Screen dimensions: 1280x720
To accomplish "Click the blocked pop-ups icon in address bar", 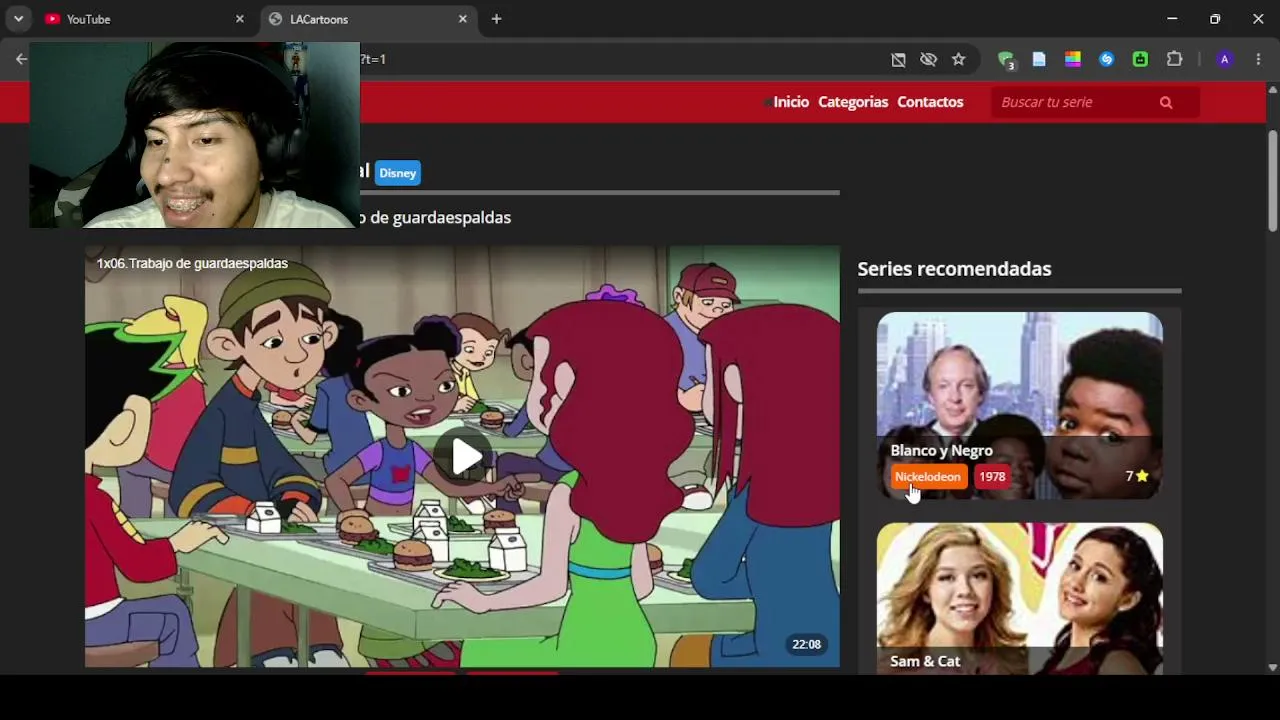I will [x=898, y=60].
